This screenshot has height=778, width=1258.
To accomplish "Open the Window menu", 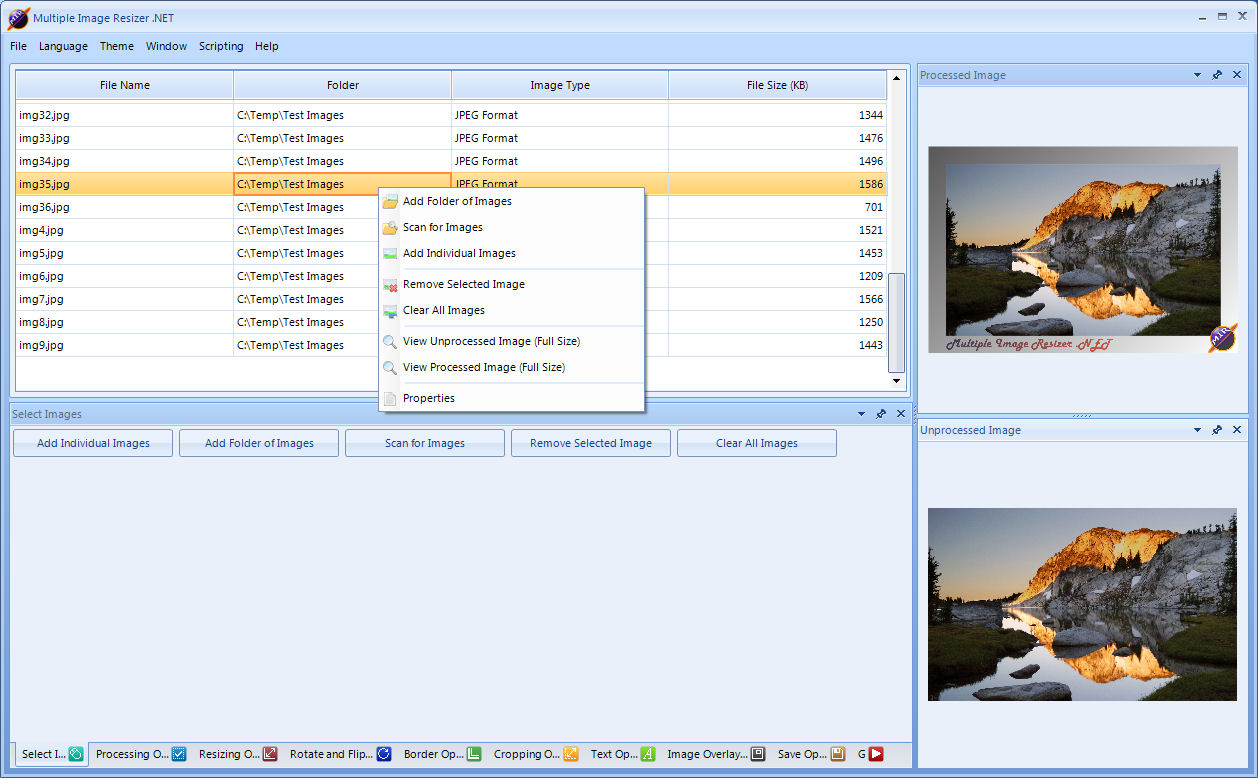I will [166, 46].
